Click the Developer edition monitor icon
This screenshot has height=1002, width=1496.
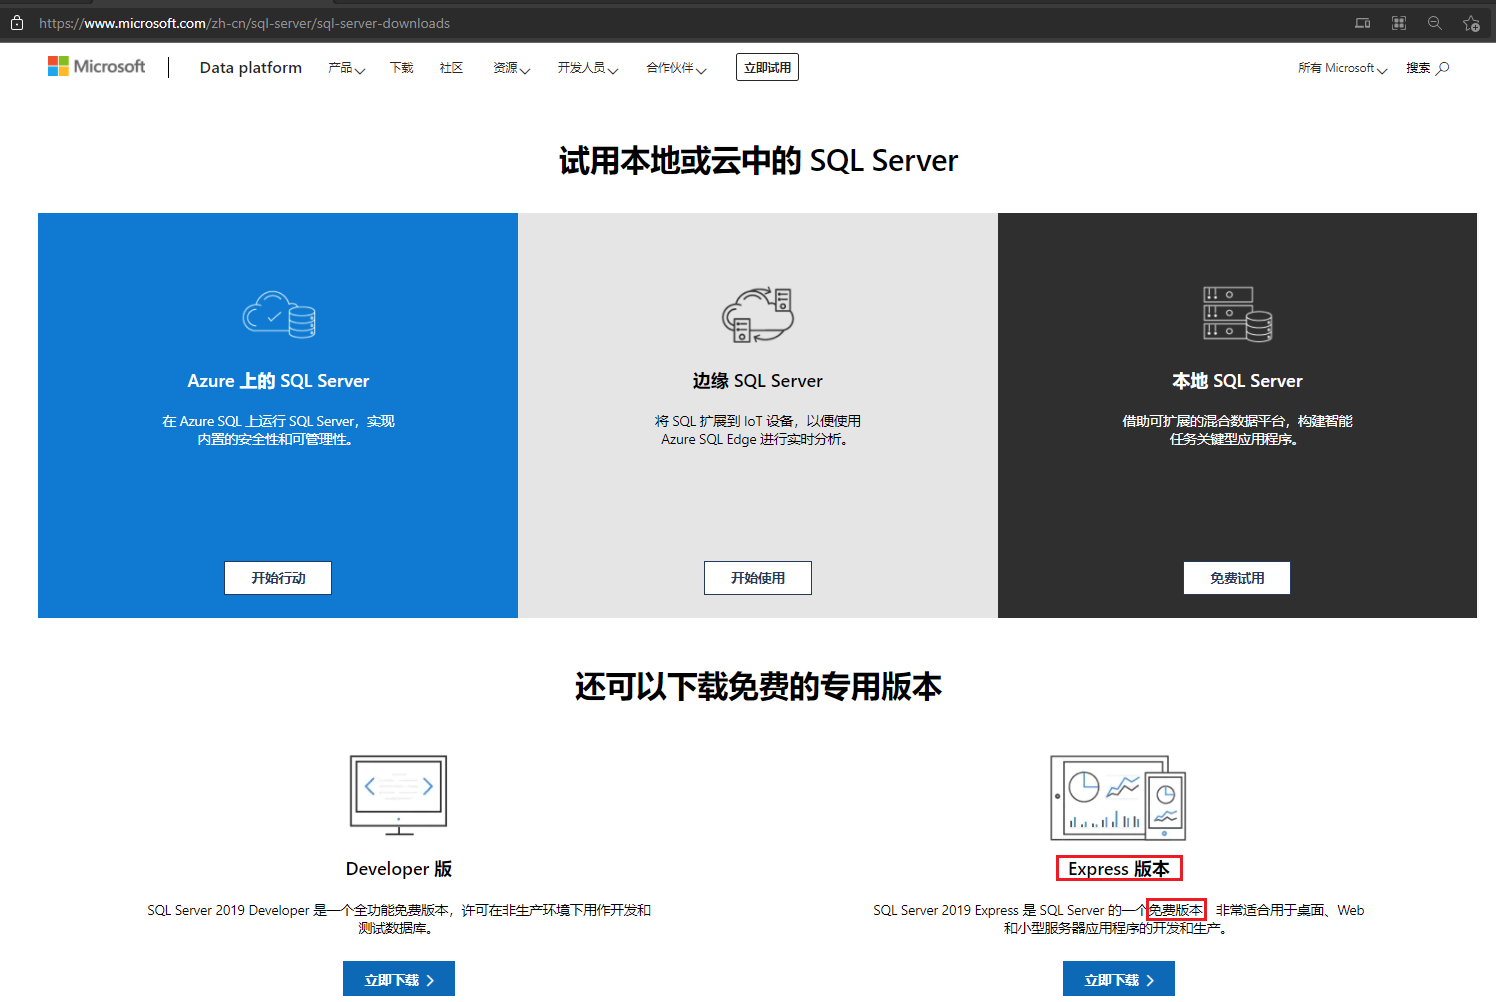click(398, 794)
